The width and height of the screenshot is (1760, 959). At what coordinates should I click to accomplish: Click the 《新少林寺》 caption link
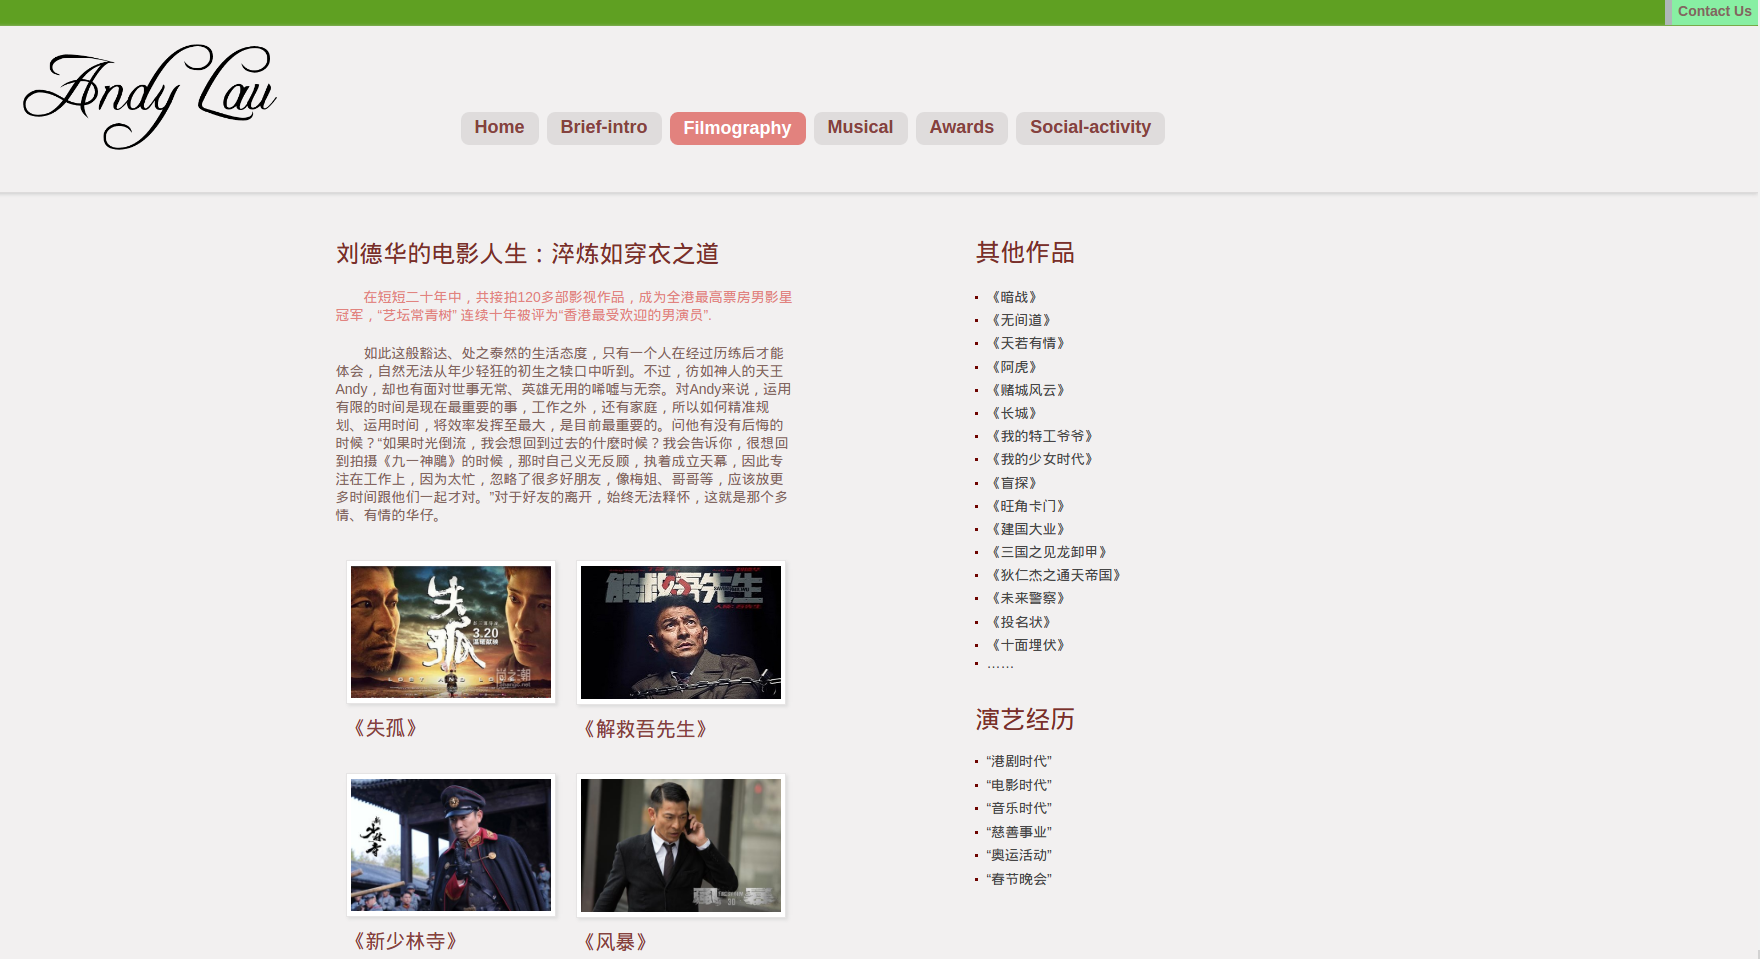point(405,941)
